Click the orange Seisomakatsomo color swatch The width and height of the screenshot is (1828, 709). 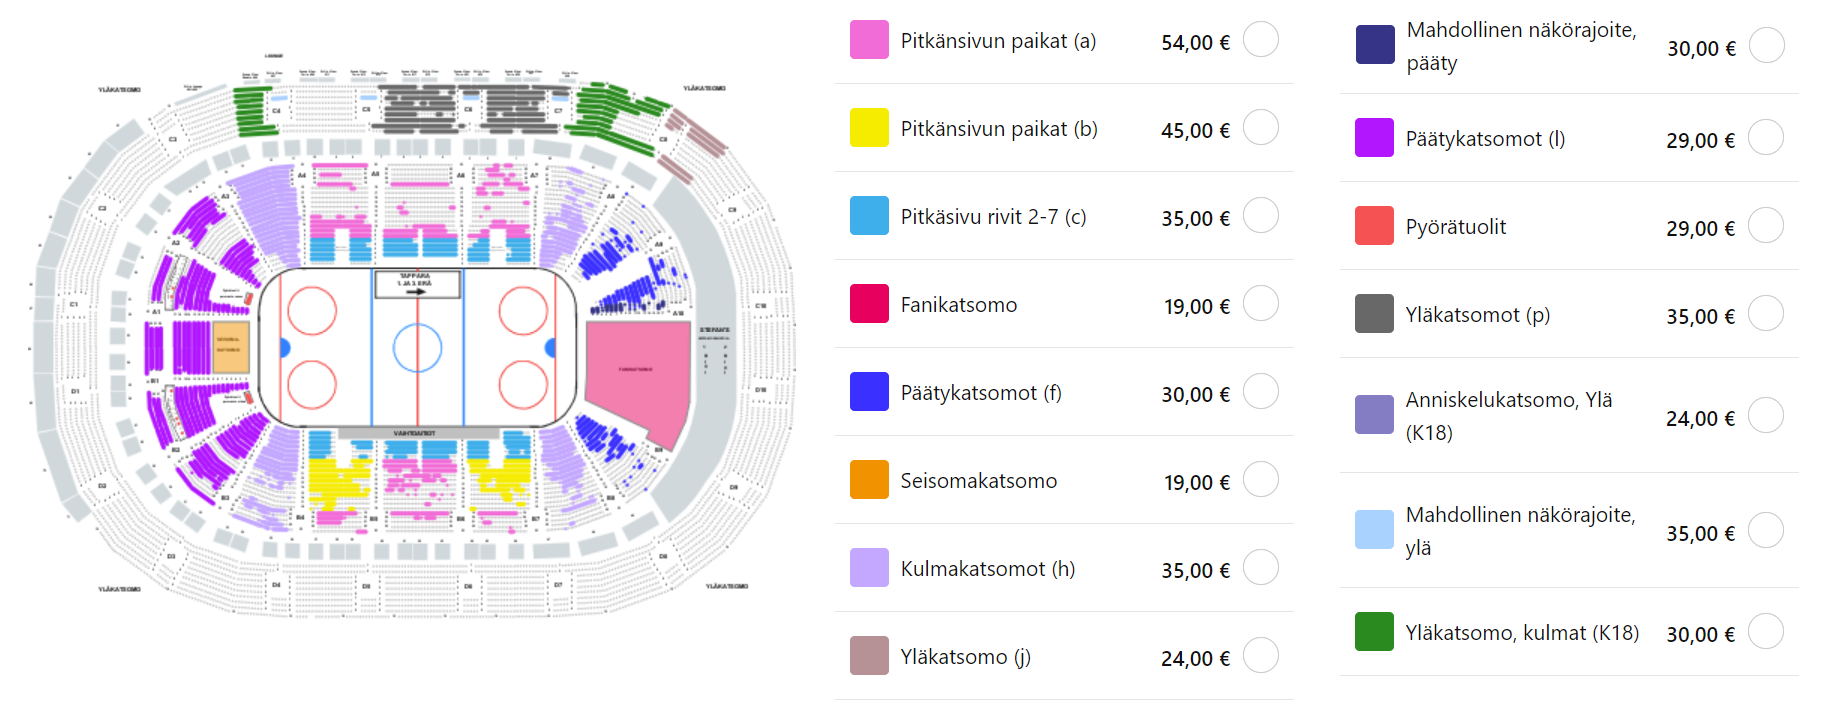[869, 480]
